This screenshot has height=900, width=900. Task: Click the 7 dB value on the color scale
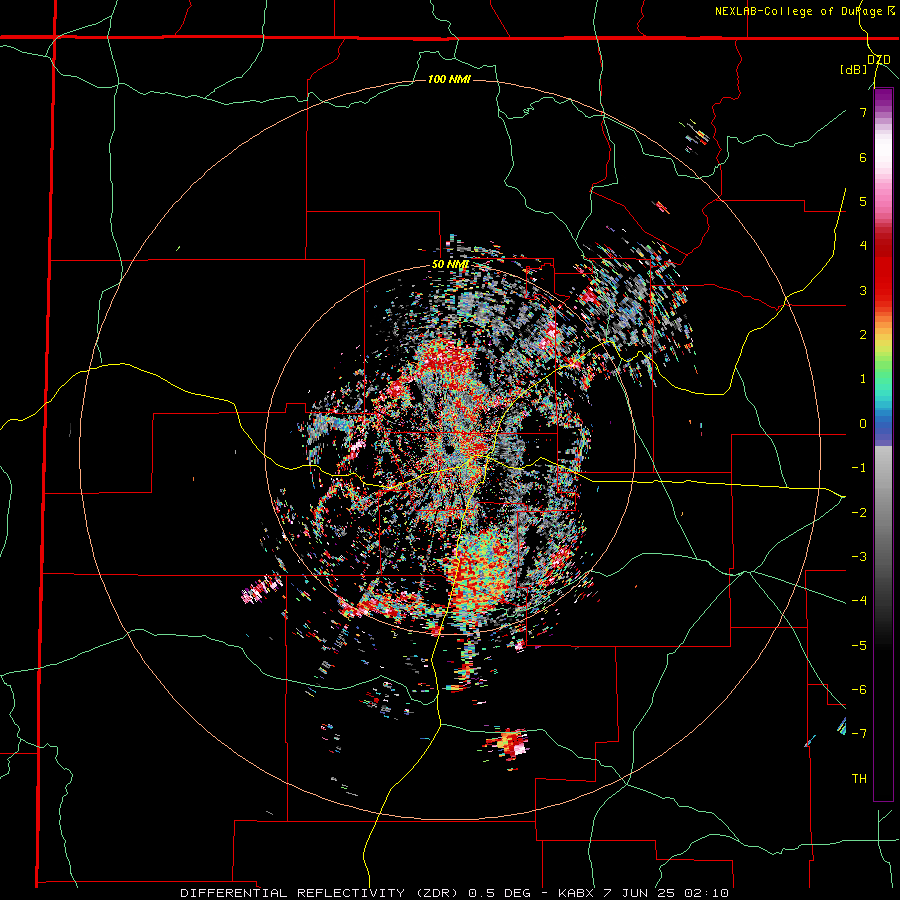[x=863, y=112]
